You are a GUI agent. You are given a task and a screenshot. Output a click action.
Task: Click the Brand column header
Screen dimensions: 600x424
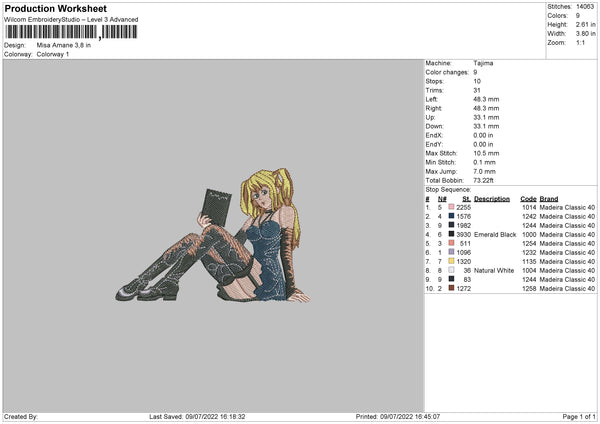coord(549,199)
